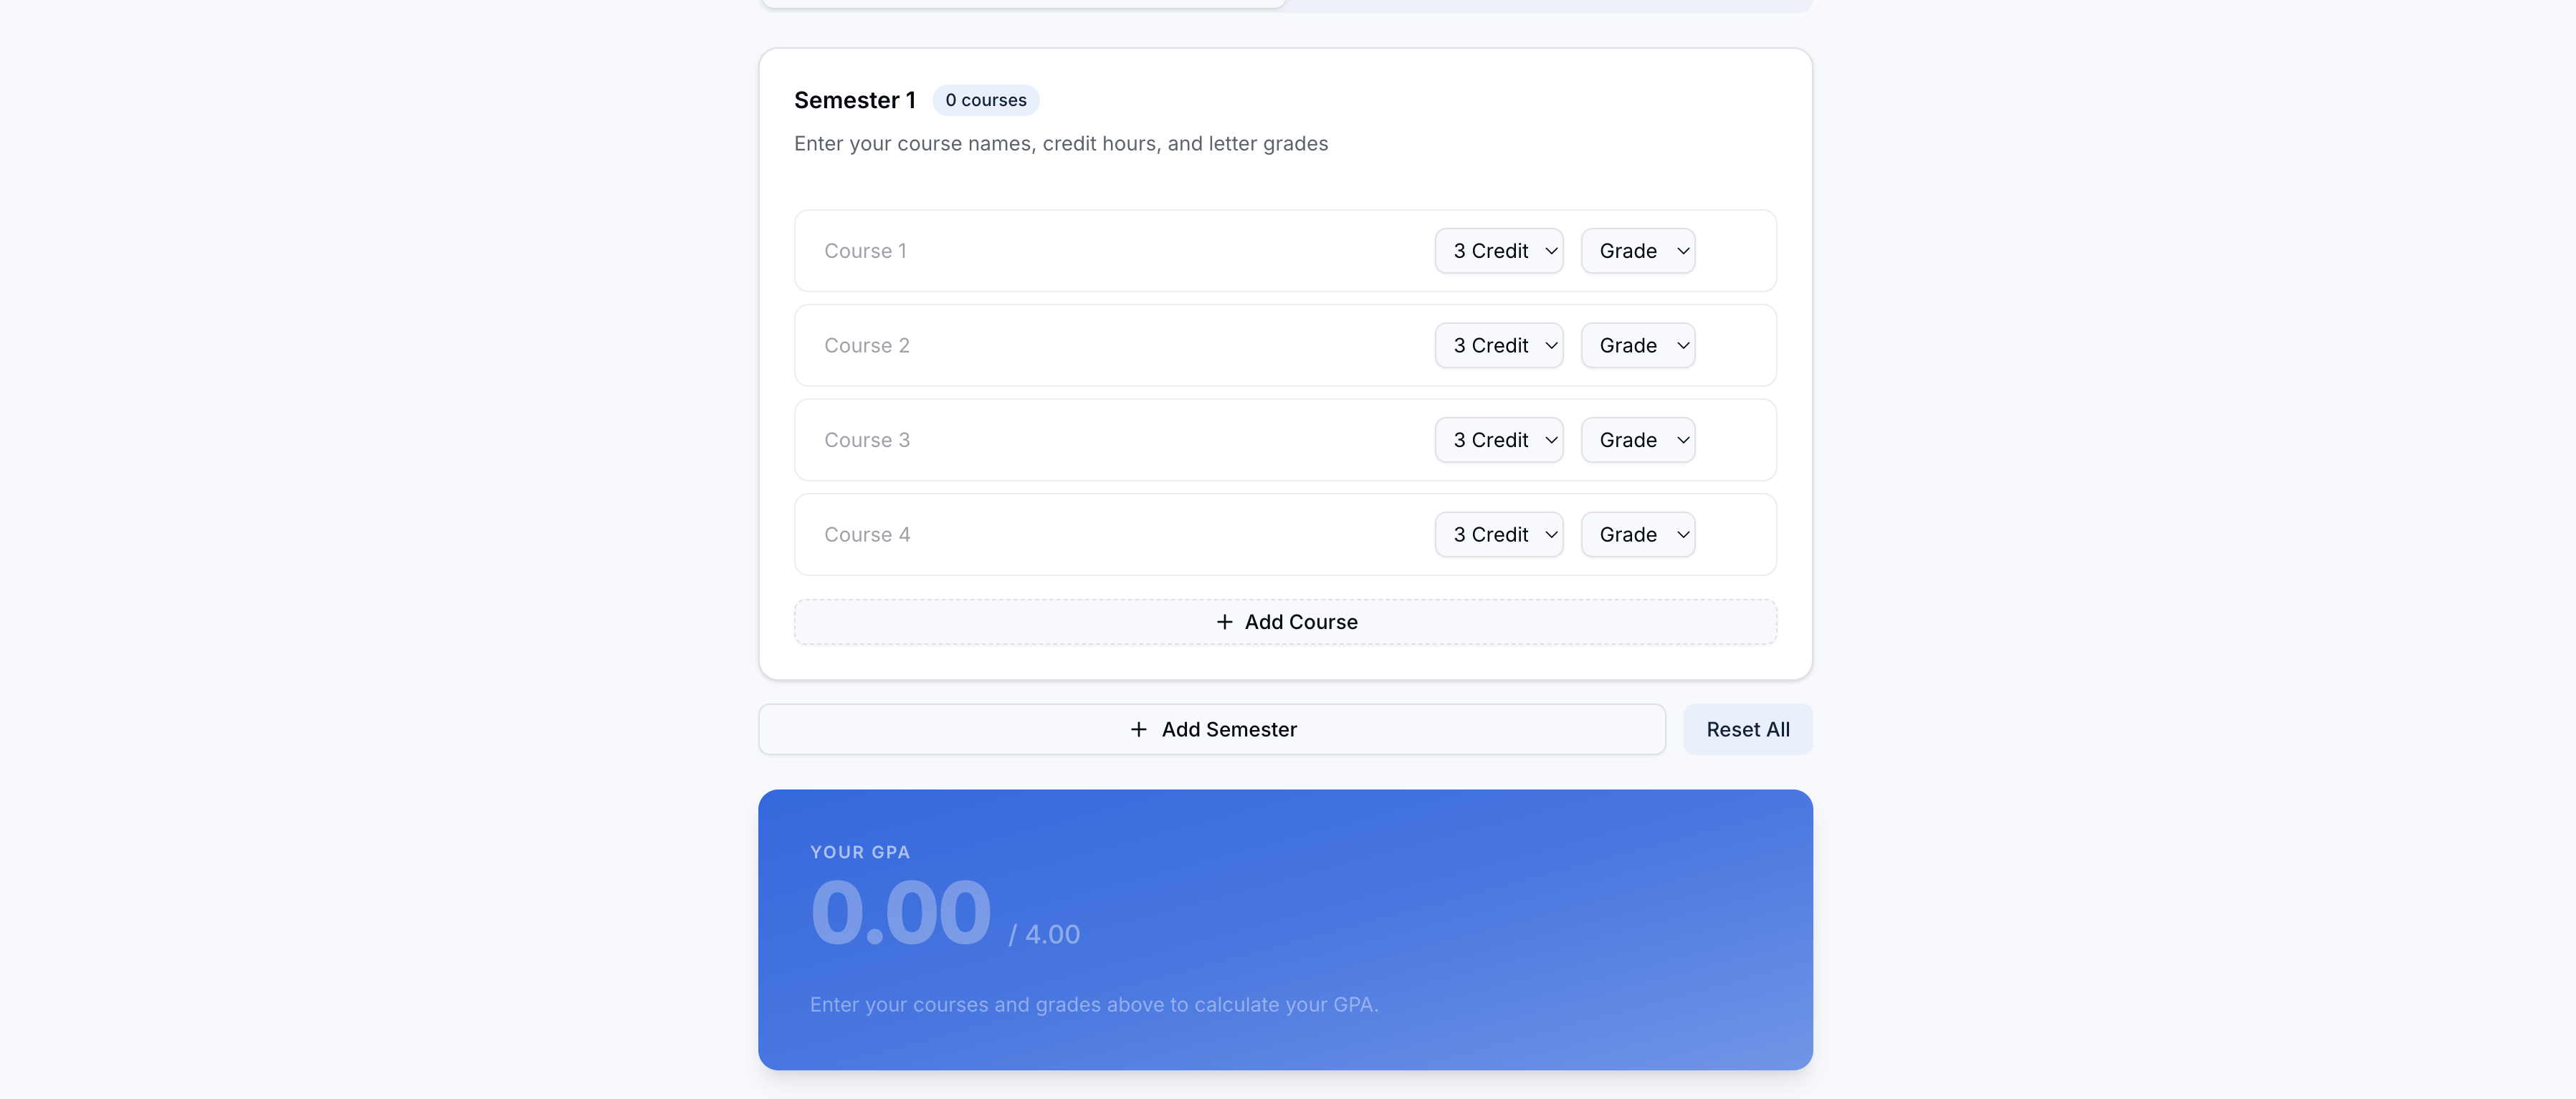This screenshot has width=2576, height=1099.
Task: Open the Course 1 grade dropdown
Action: click(x=1637, y=251)
